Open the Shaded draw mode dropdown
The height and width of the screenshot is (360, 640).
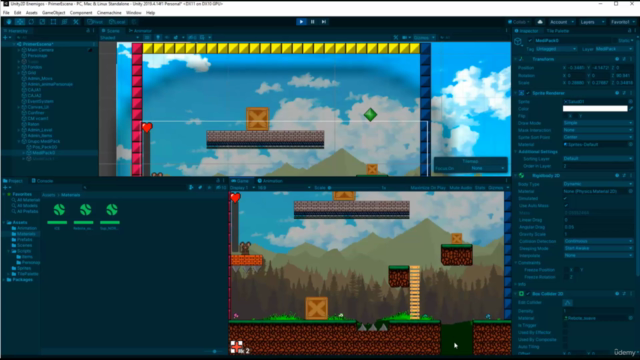click(x=119, y=38)
